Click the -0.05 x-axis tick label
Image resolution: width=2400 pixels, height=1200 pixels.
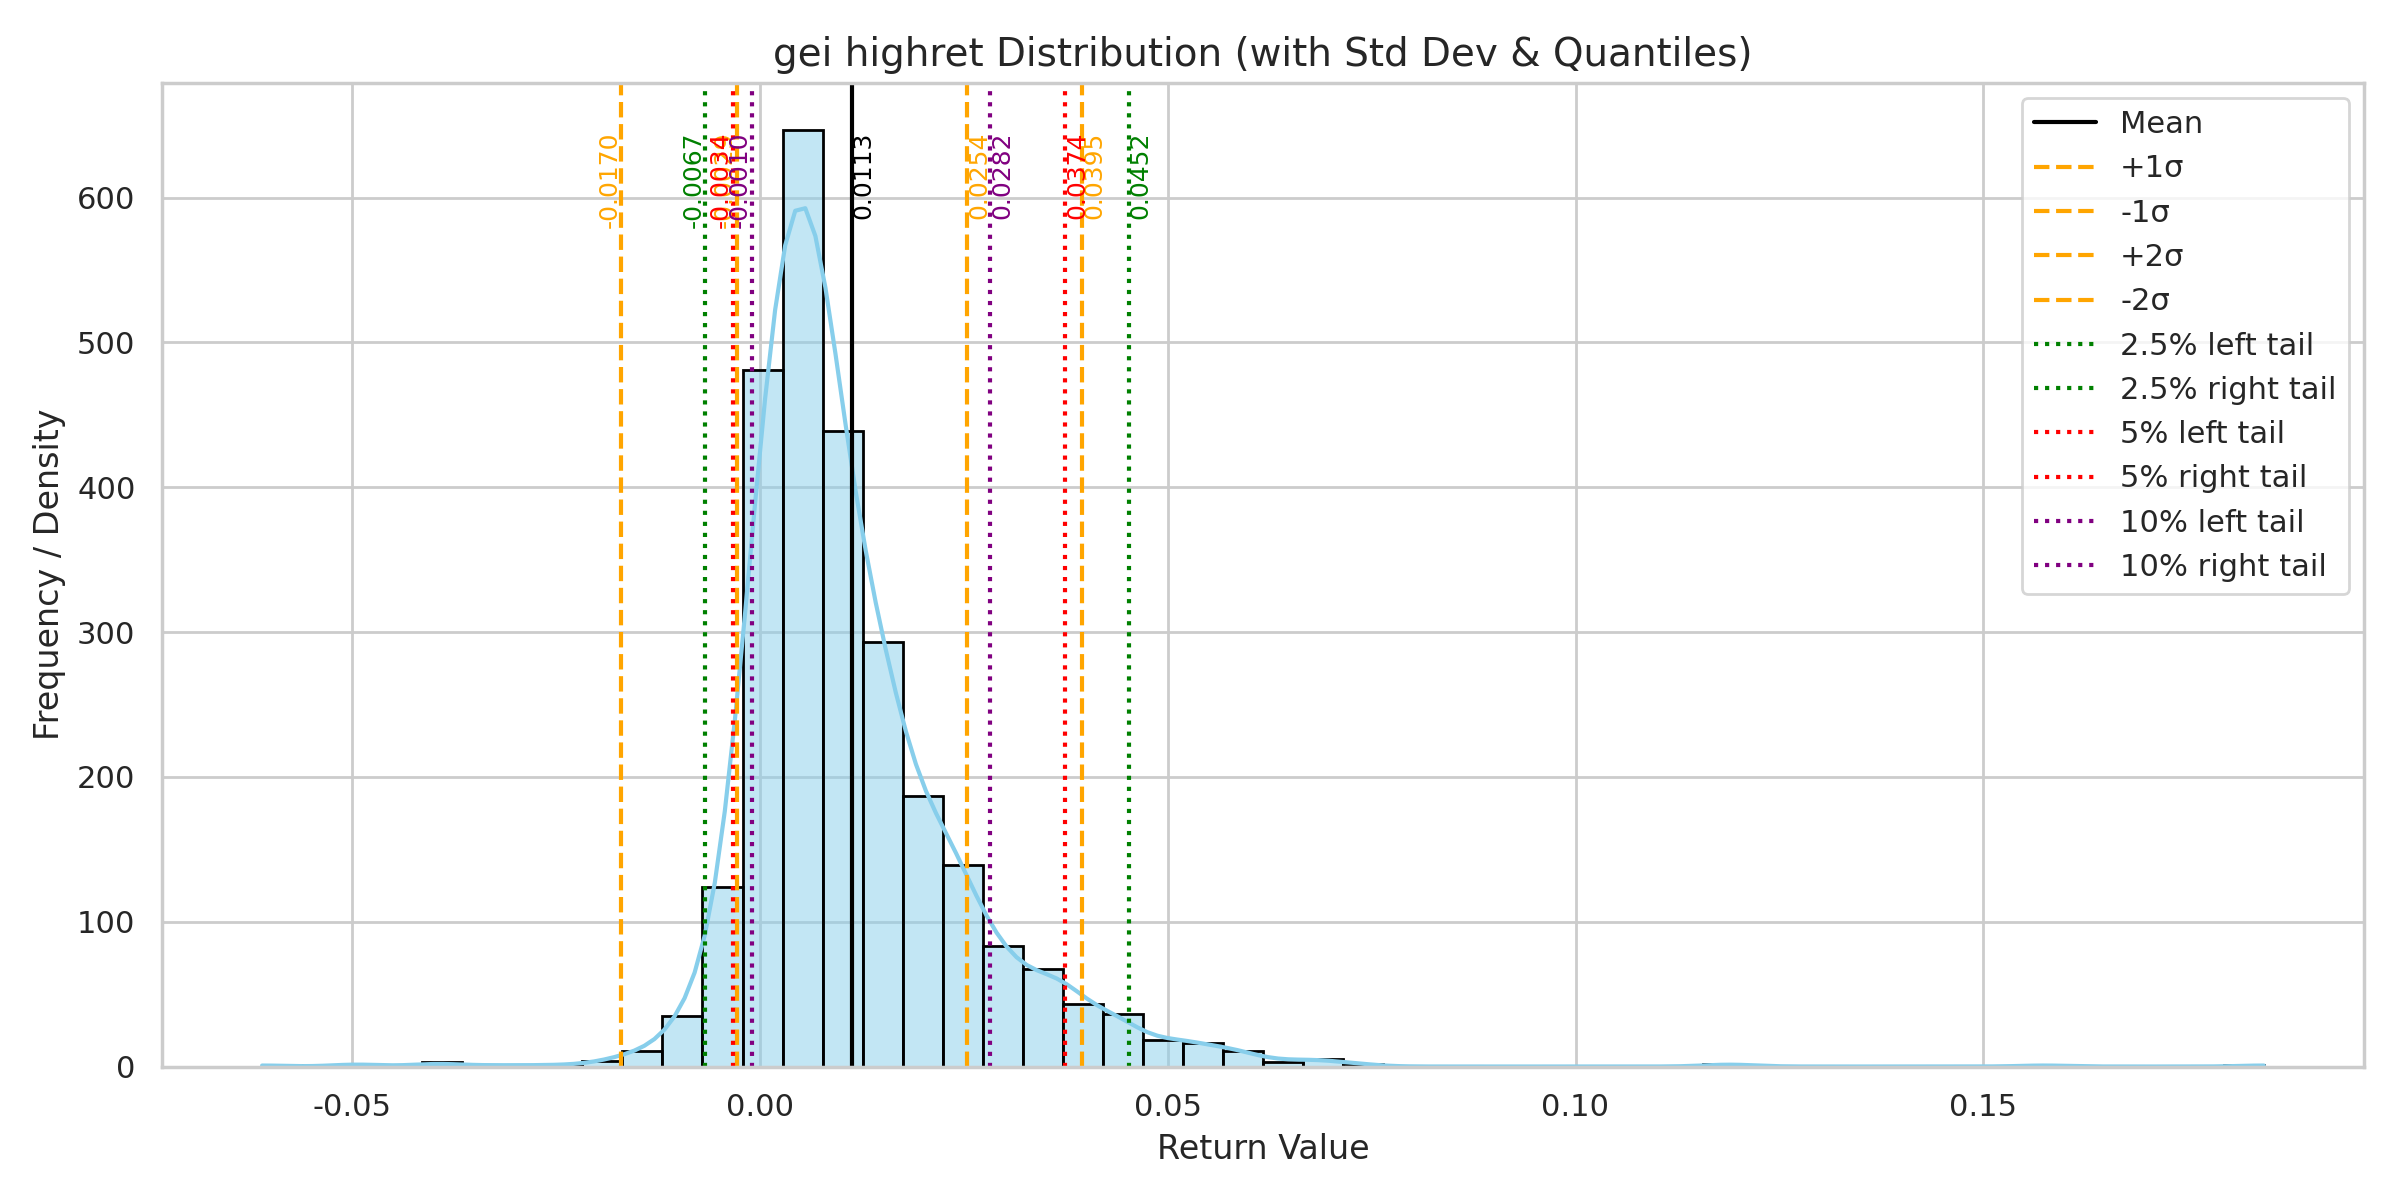coord(351,1106)
